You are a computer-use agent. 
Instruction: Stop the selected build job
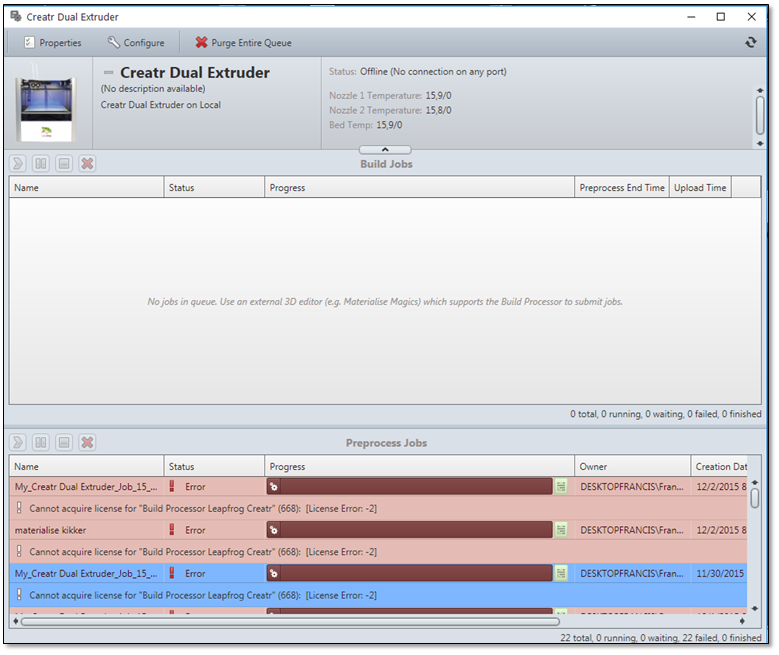pos(64,164)
